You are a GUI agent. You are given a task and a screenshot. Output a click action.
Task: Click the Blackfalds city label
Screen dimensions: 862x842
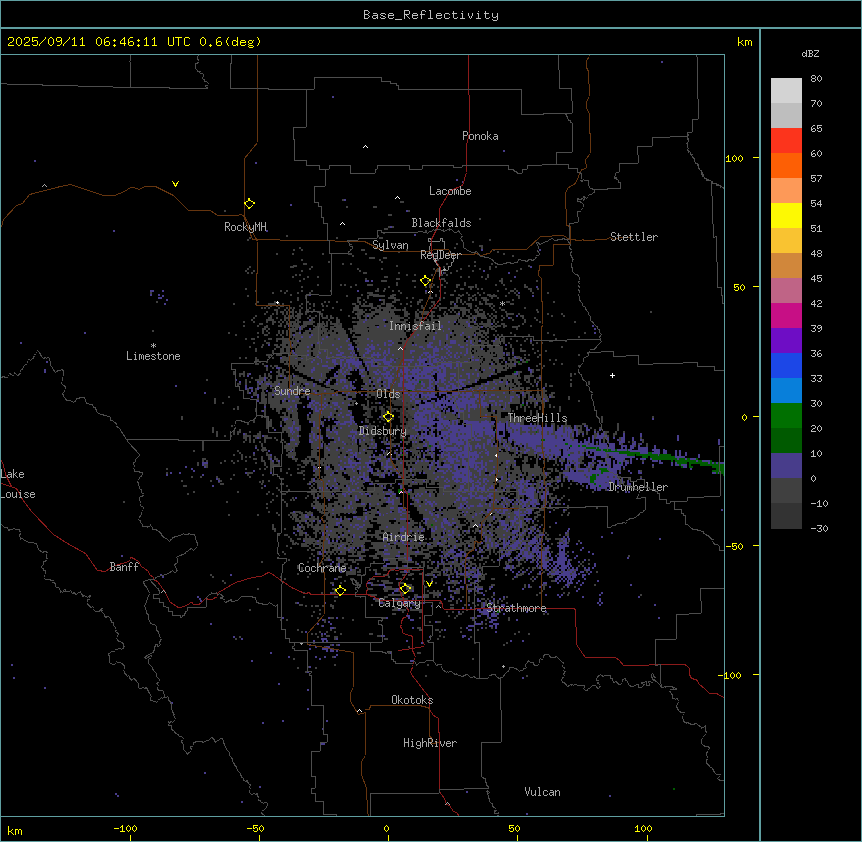point(441,223)
